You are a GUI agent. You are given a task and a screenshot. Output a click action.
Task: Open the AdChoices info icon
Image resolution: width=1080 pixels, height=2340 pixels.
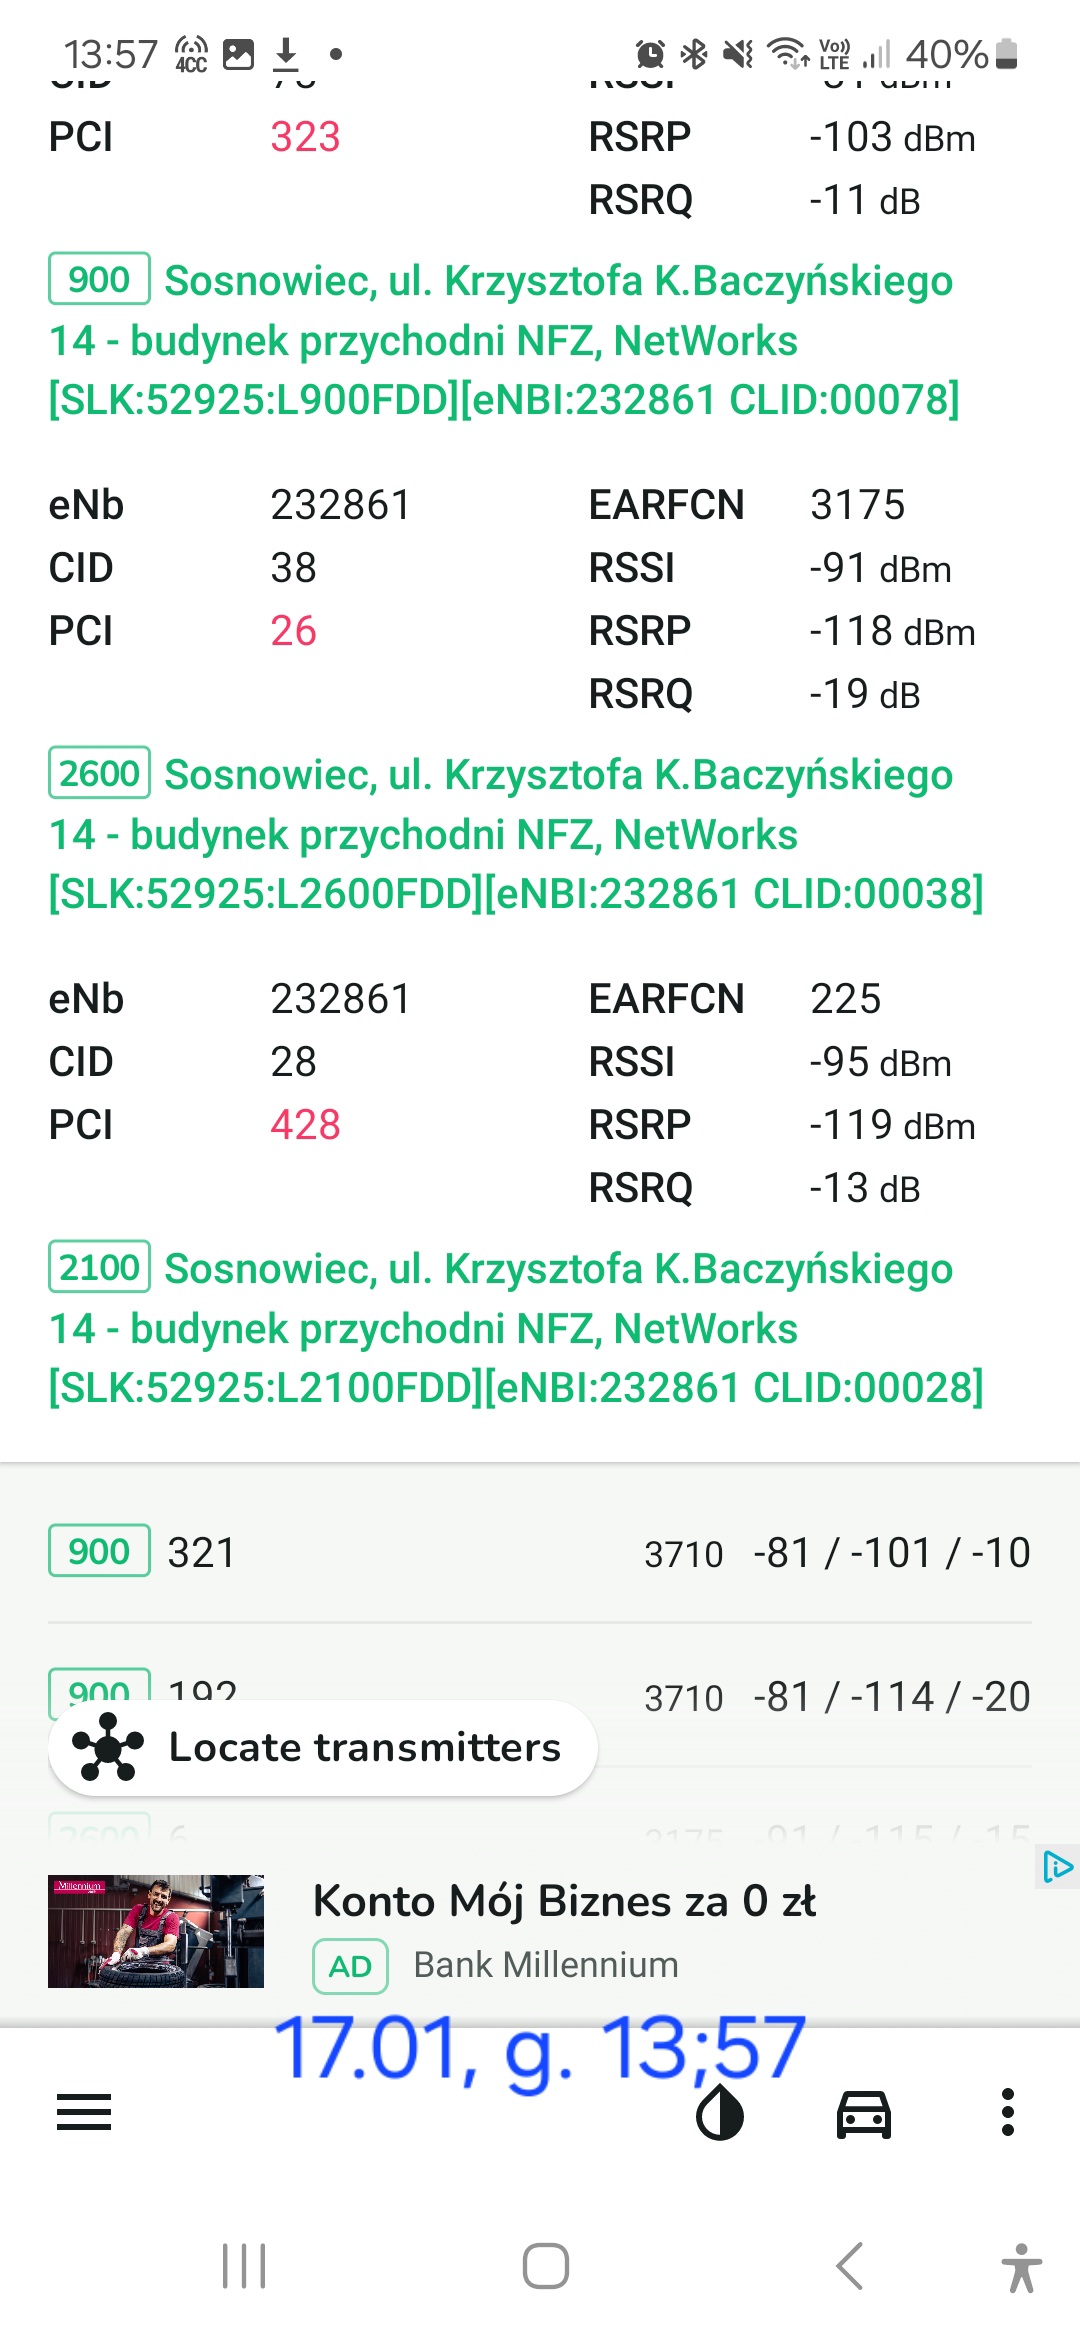click(x=1057, y=1867)
